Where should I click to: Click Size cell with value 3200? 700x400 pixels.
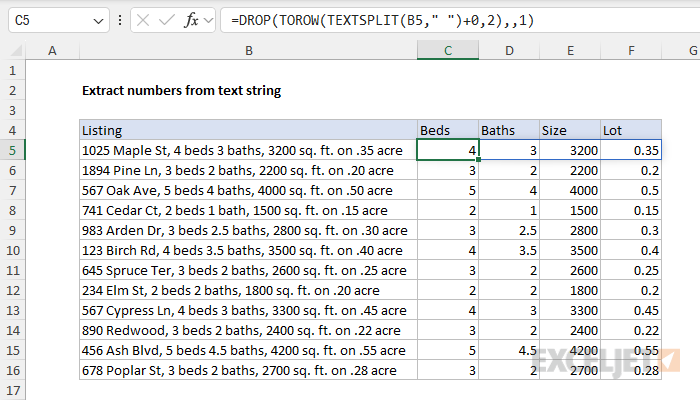(x=570, y=150)
